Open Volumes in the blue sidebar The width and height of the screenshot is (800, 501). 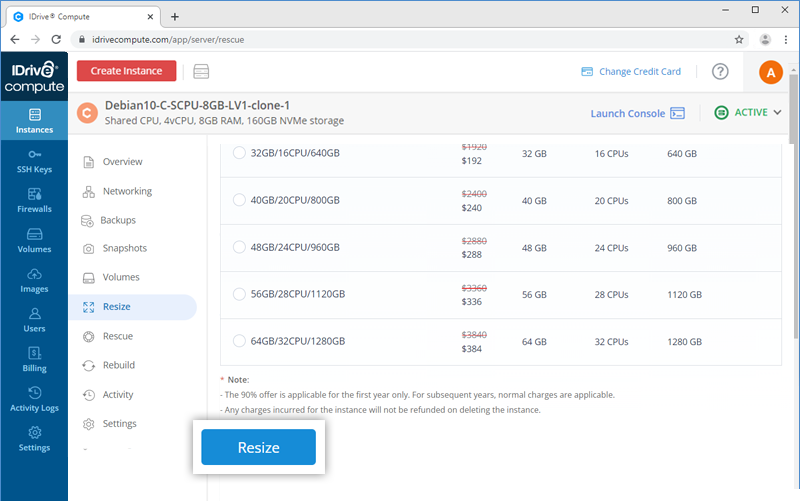click(34, 241)
